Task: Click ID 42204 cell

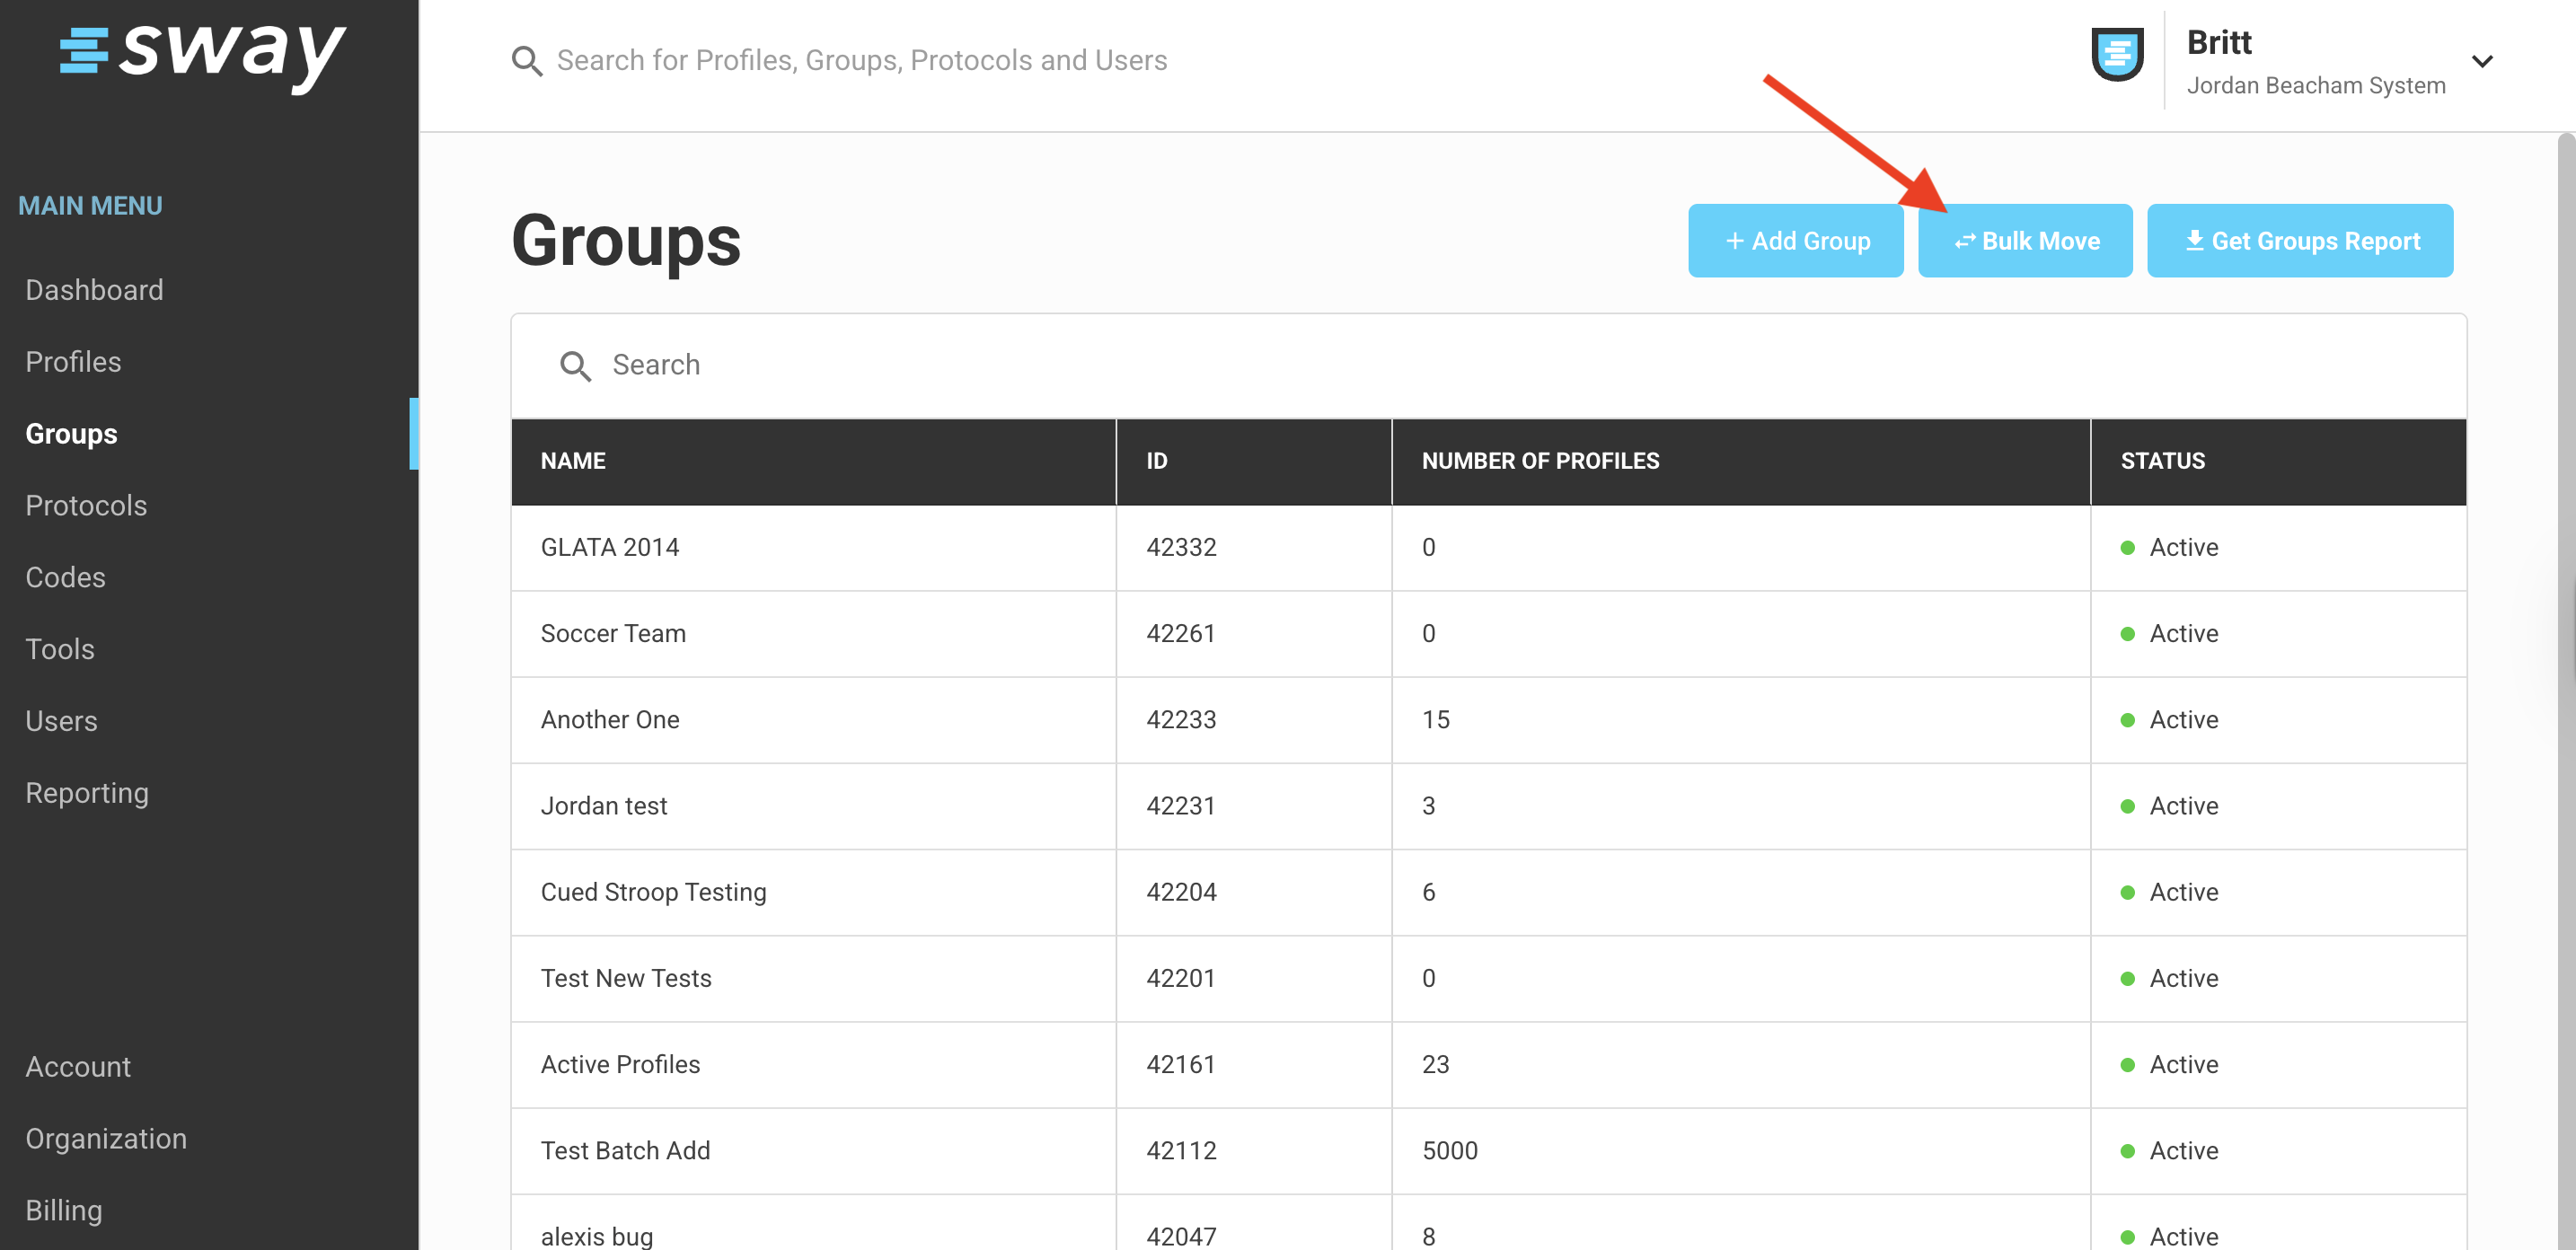Action: [x=1254, y=892]
